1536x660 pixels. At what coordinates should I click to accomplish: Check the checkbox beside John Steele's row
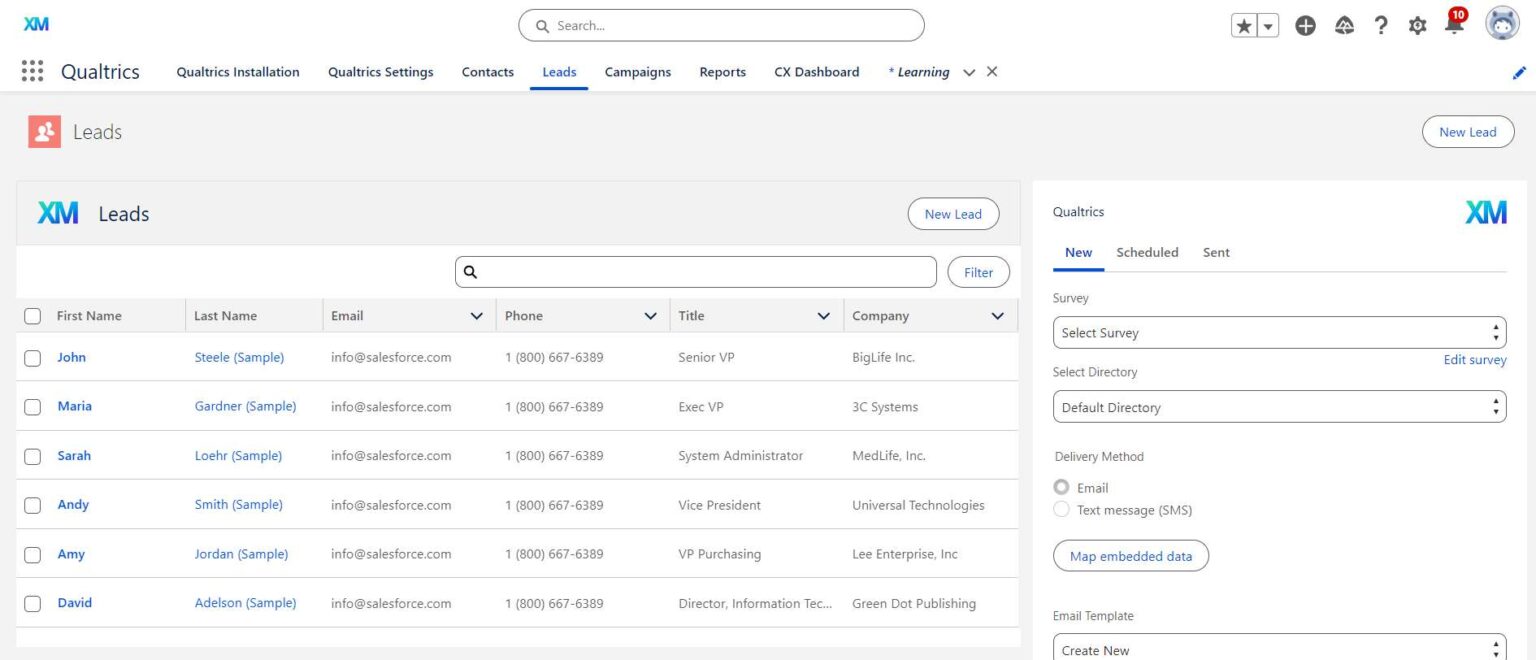[x=32, y=357]
